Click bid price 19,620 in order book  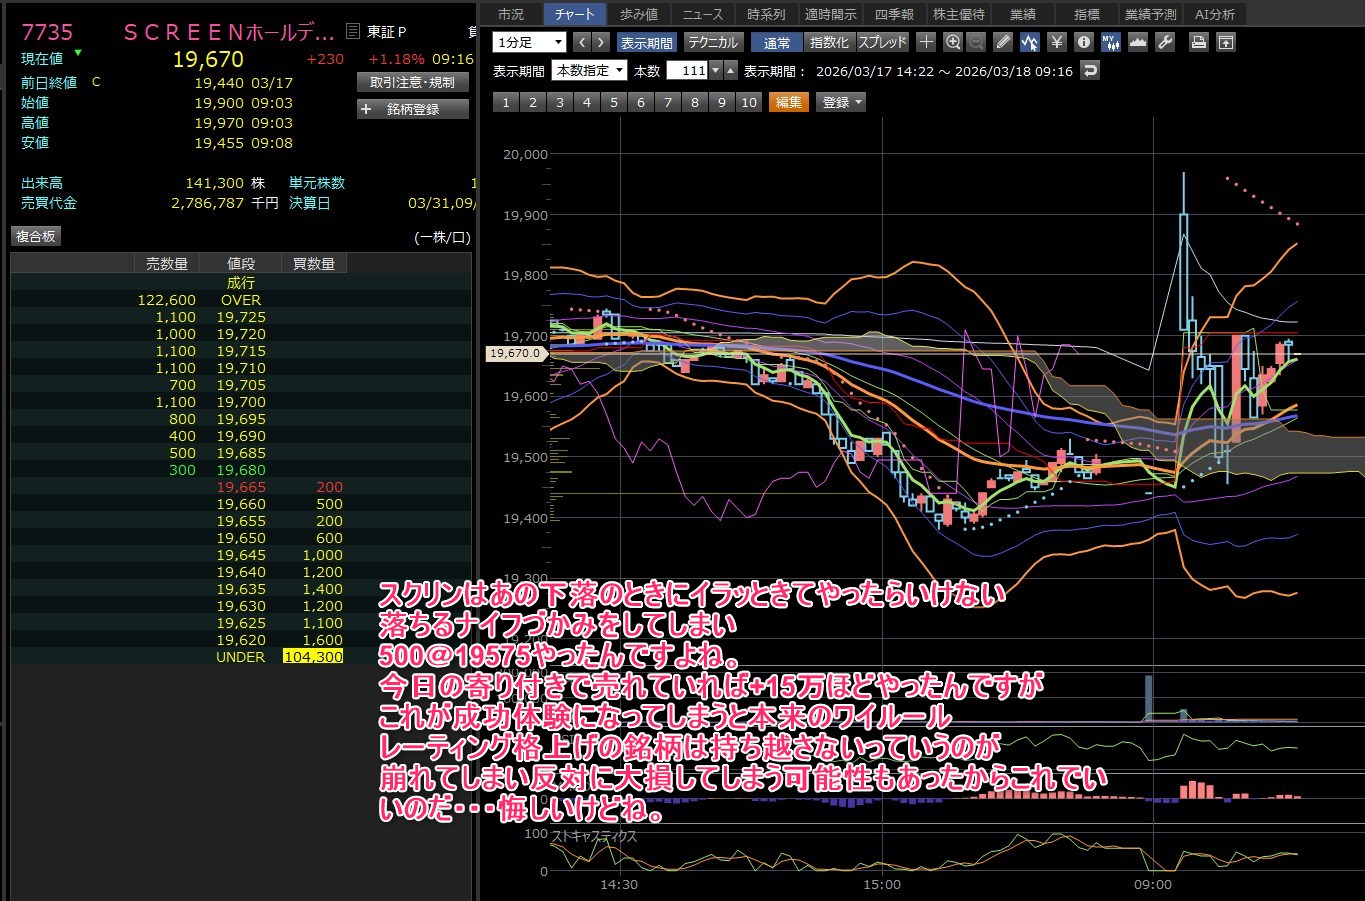241,640
